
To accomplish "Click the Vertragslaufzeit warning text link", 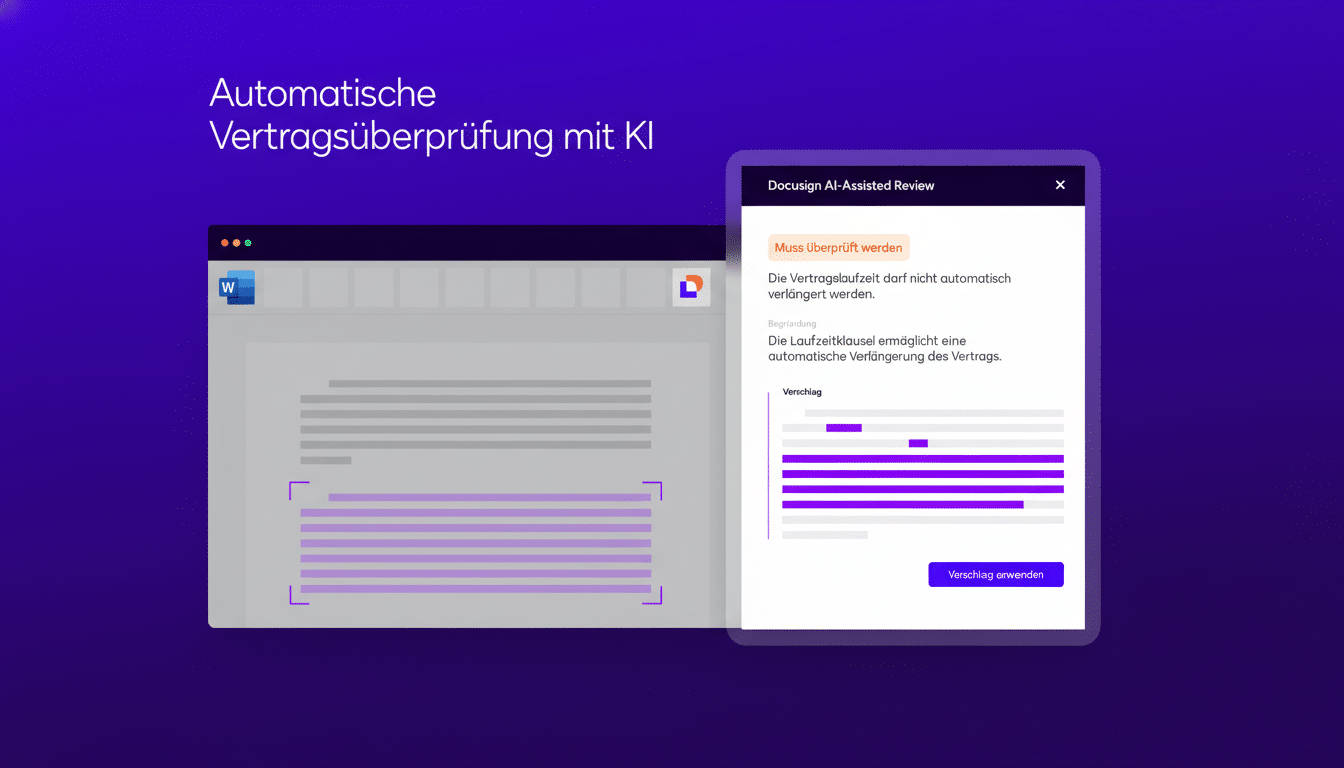I will [x=888, y=286].
